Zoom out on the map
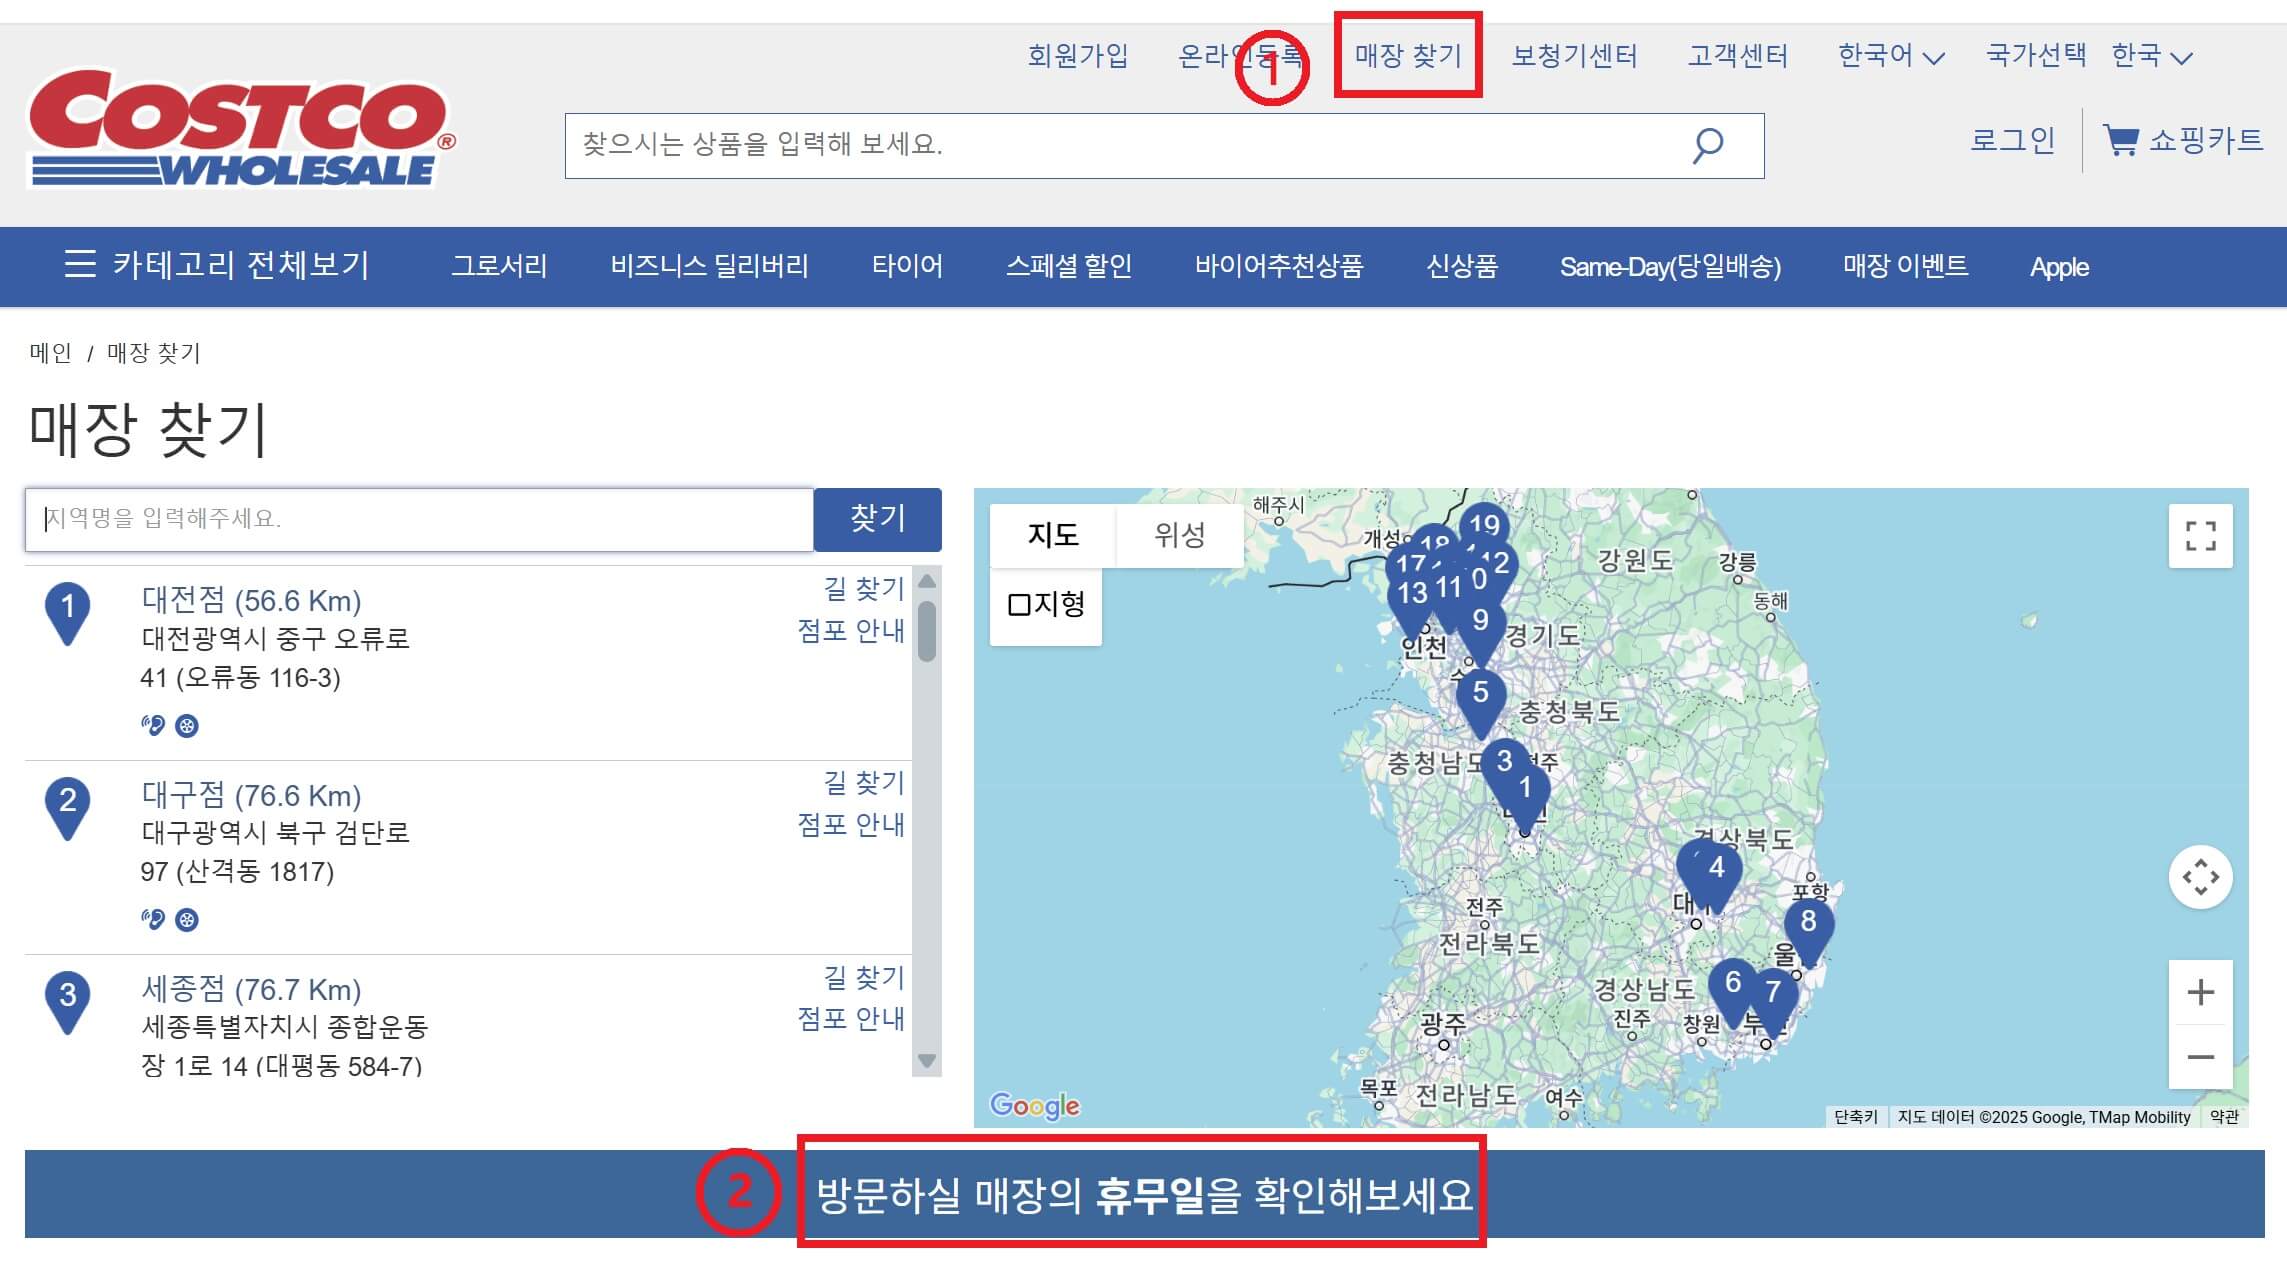Screen dimensions: 2287x1262 (2200, 1057)
